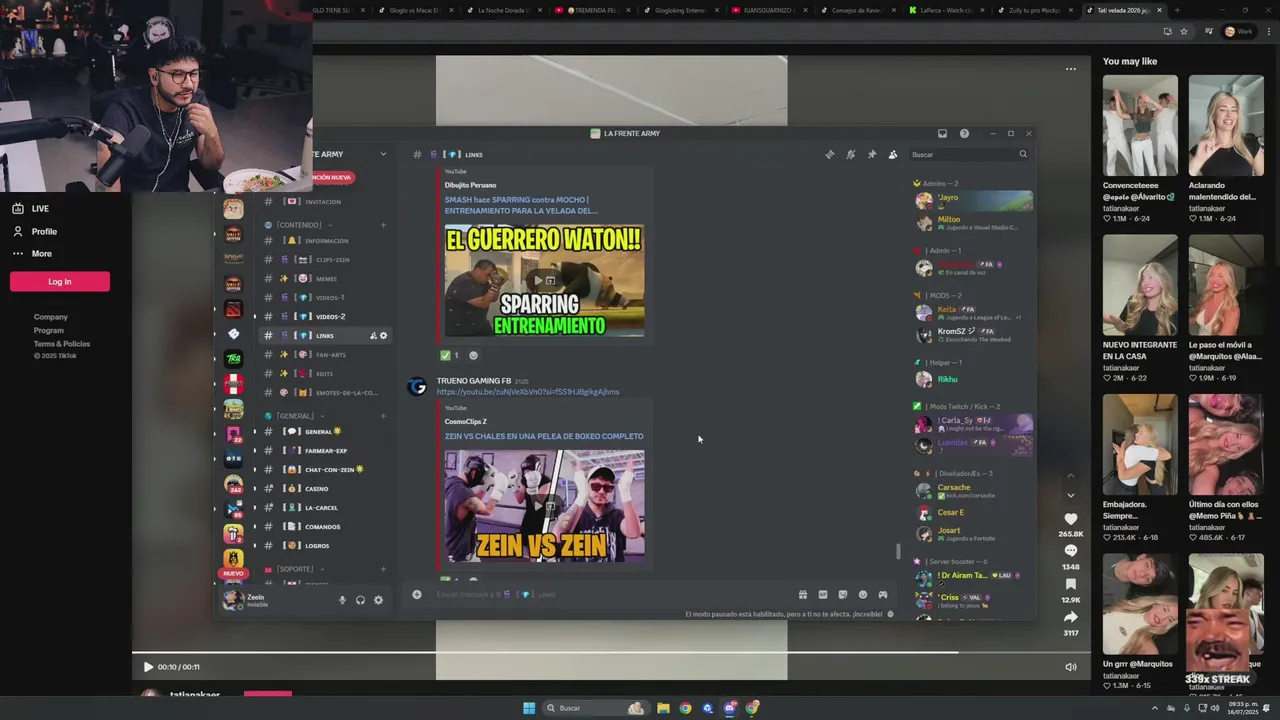This screenshot has width=1280, height=720.
Task: Share the TikTok video arrow icon
Action: coord(1070,617)
